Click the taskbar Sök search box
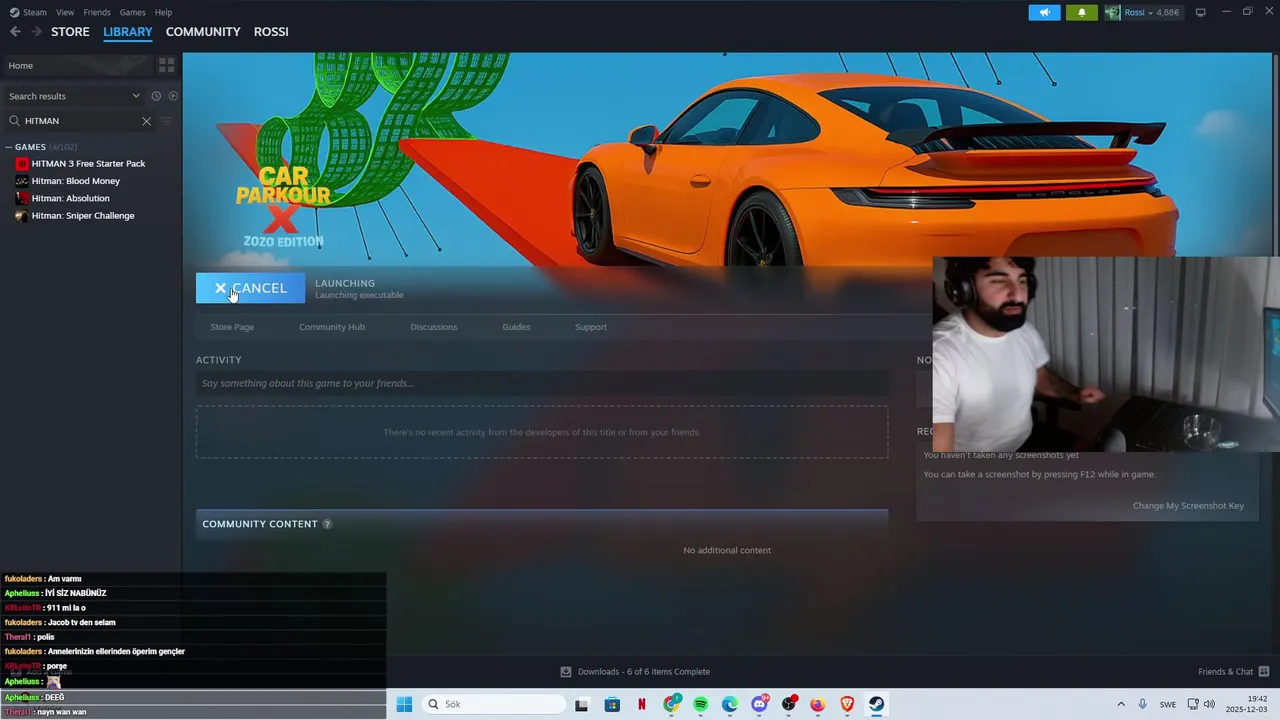Image resolution: width=1280 pixels, height=720 pixels. point(494,704)
